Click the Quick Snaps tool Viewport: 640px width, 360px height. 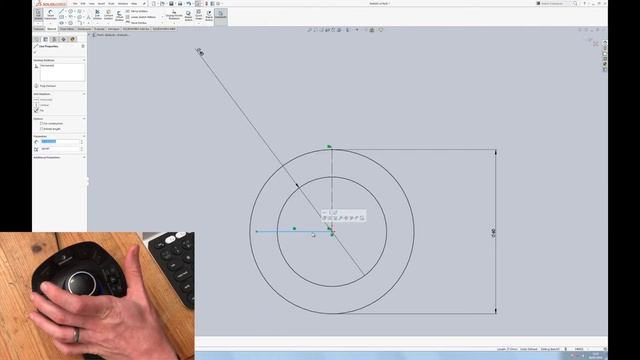click(199, 14)
